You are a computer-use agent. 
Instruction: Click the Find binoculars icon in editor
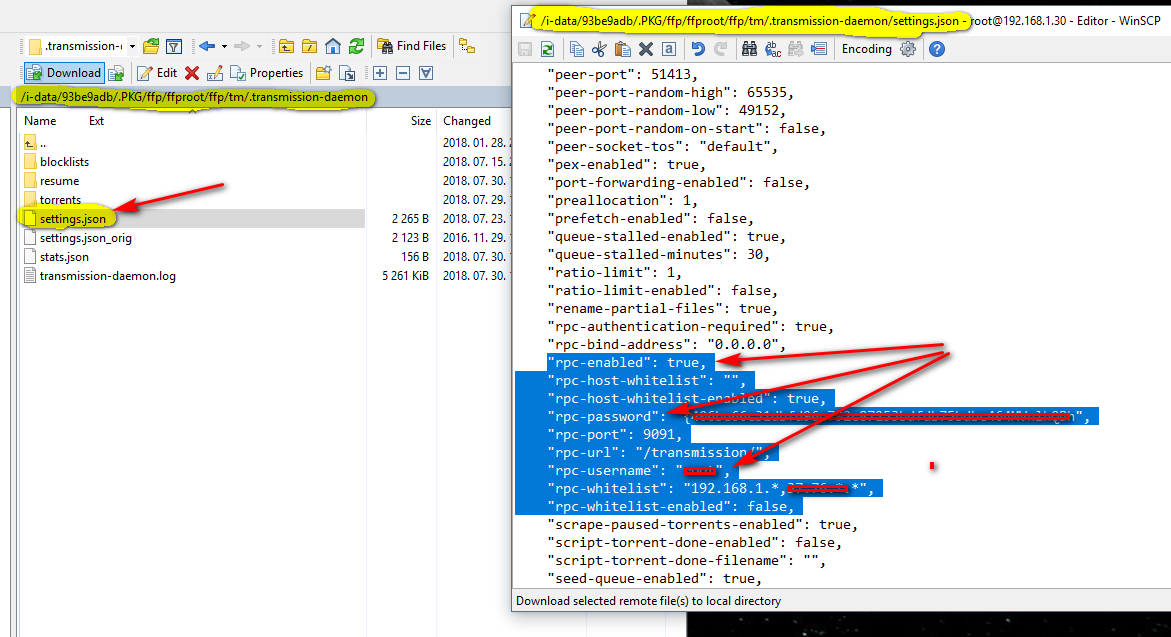click(x=749, y=49)
